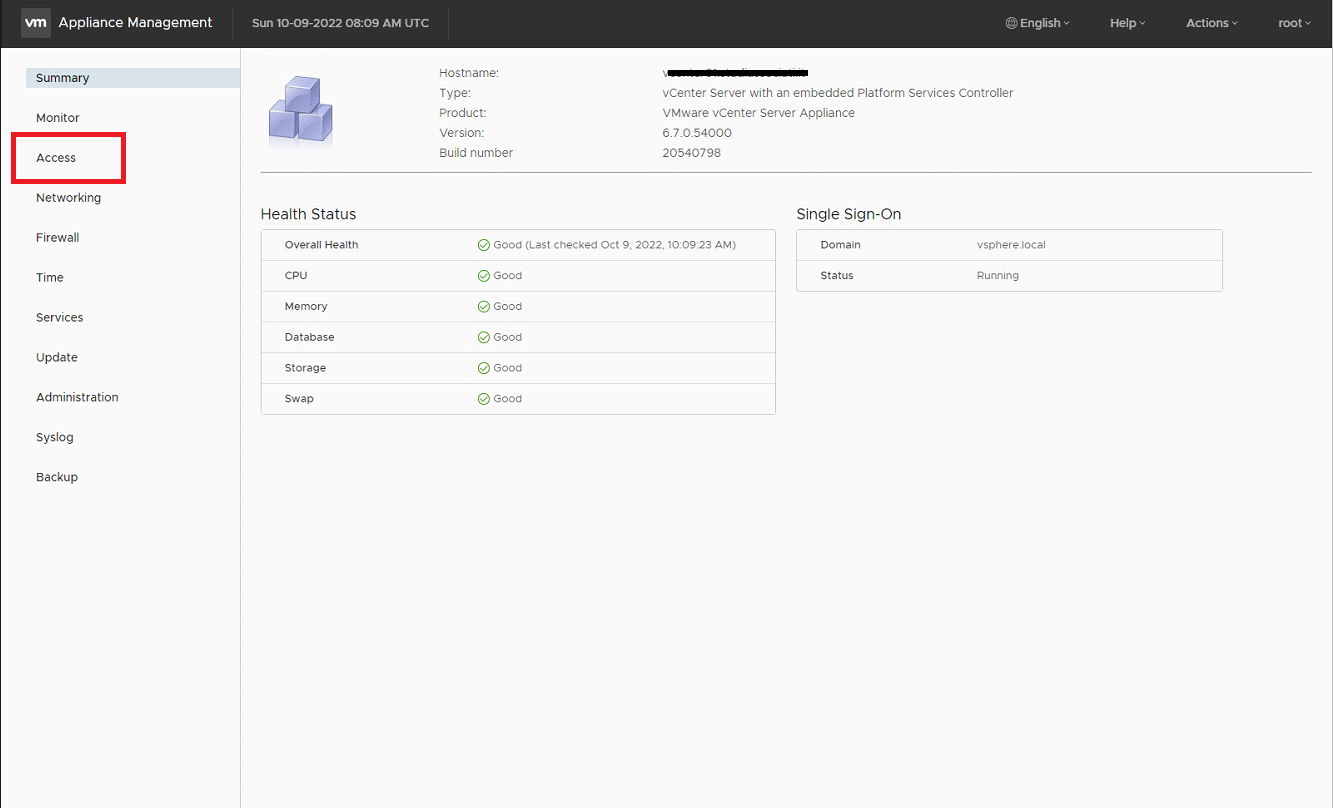Image resolution: width=1333 pixels, height=808 pixels.
Task: Click the build number 20540798
Action: click(692, 153)
